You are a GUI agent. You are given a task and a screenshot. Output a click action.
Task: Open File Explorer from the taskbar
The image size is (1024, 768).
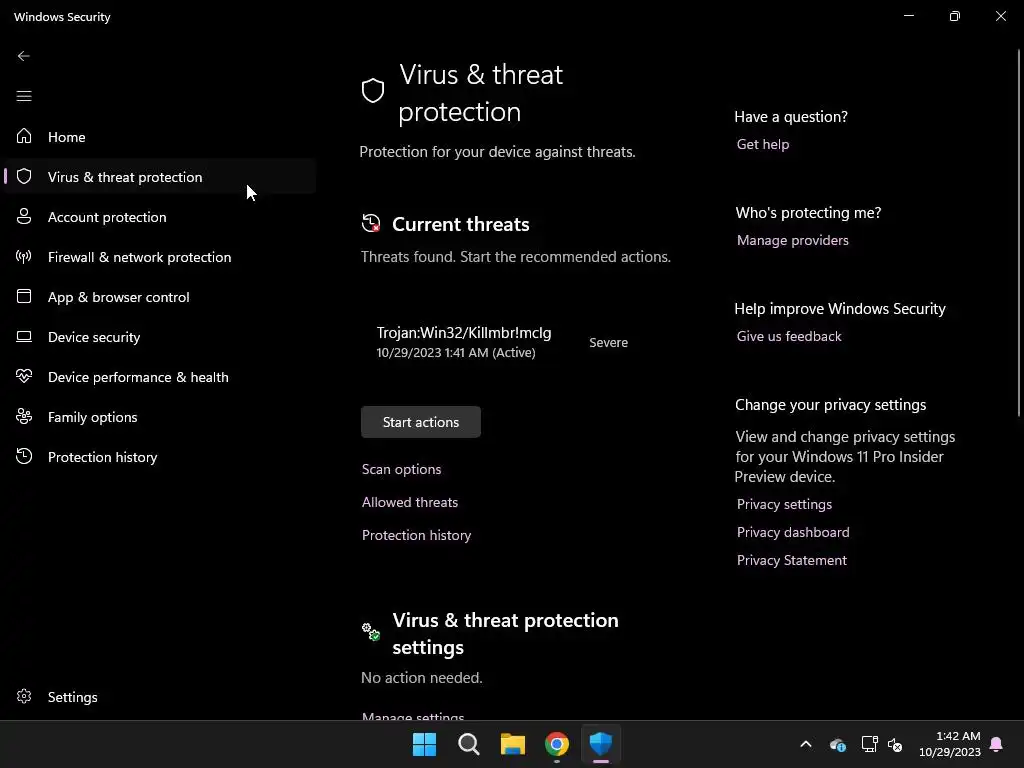pyautogui.click(x=513, y=744)
